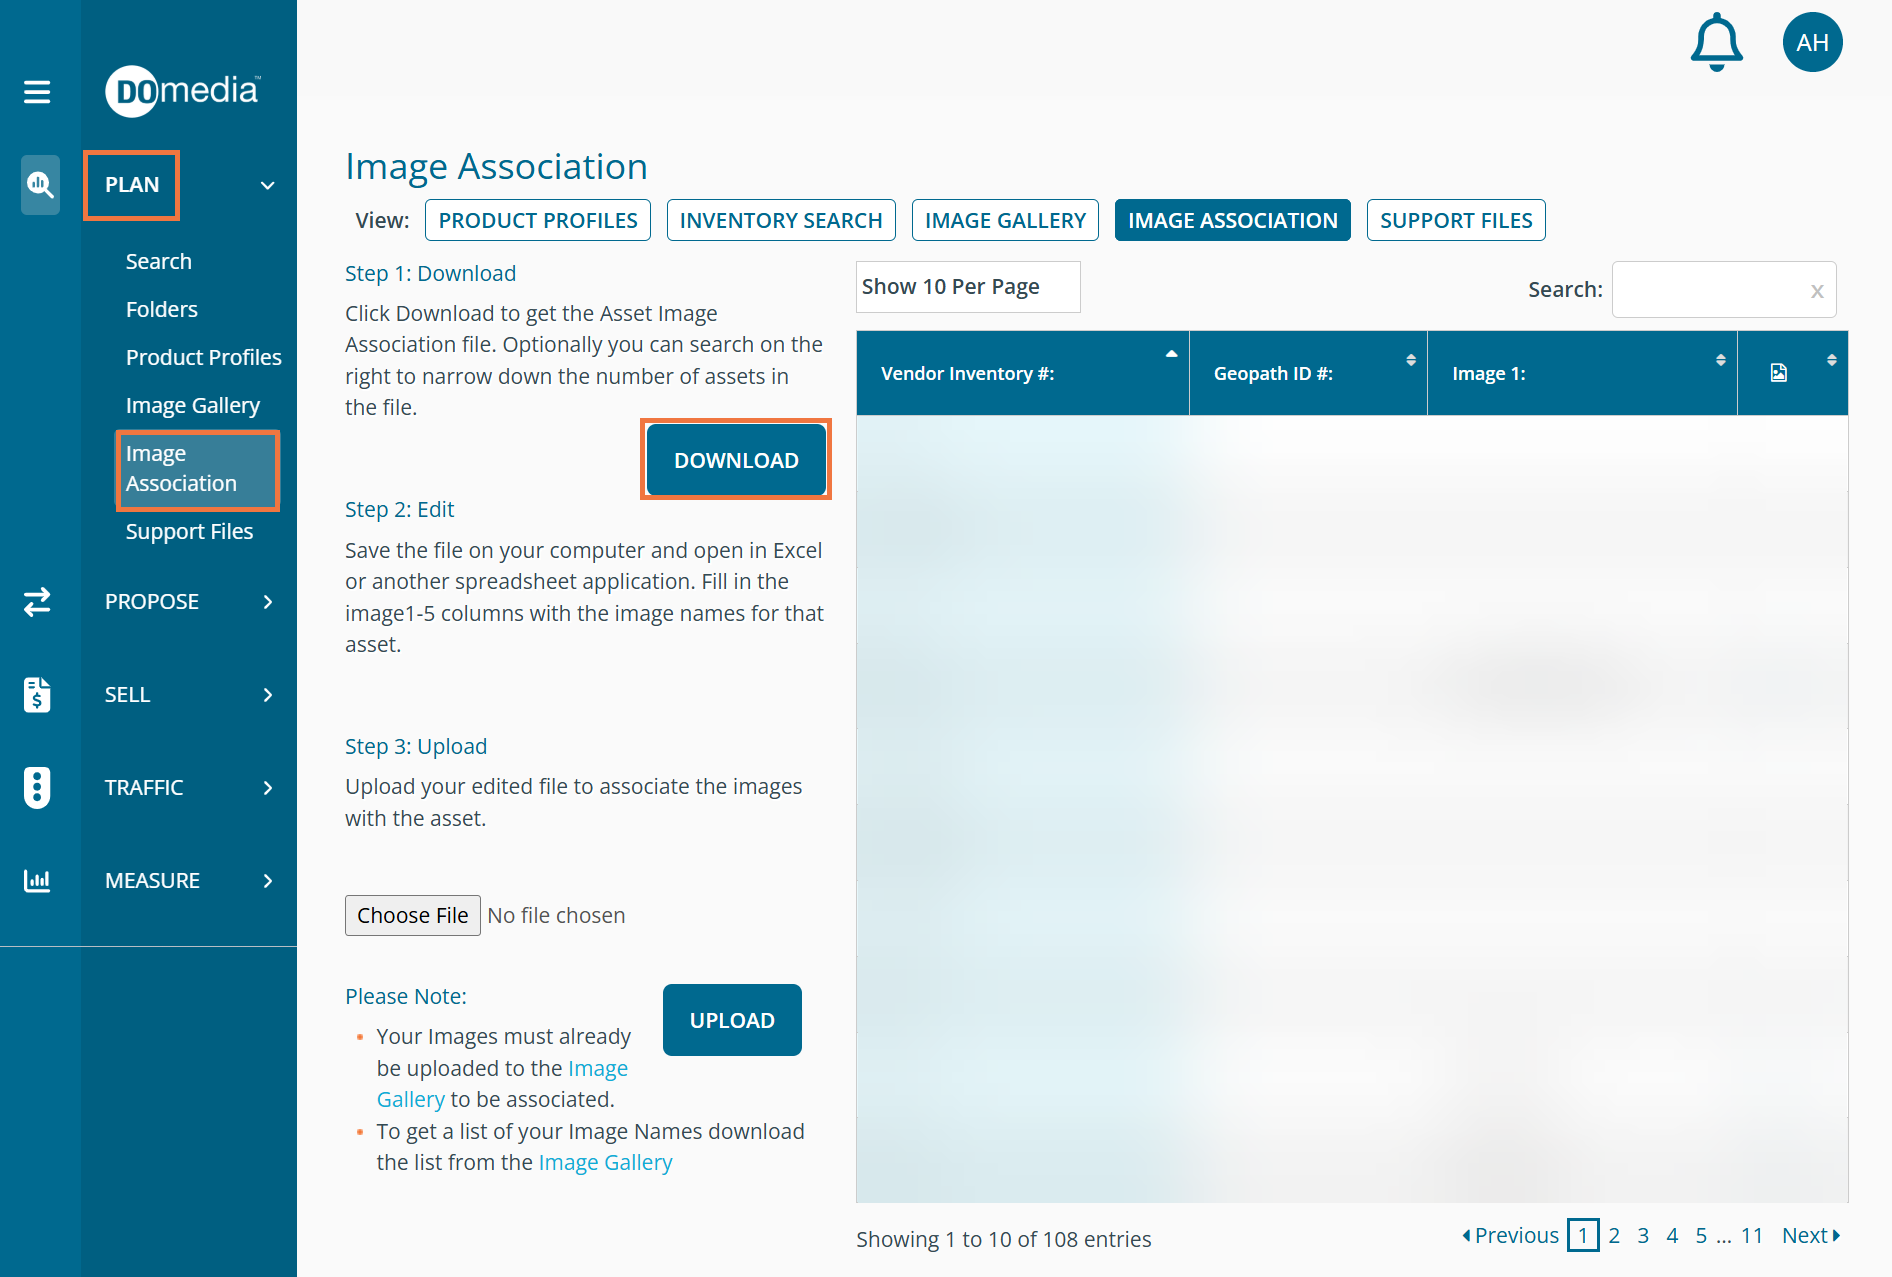Click the Plan magnifier sidebar icon
Image resolution: width=1892 pixels, height=1277 pixels.
(40, 185)
